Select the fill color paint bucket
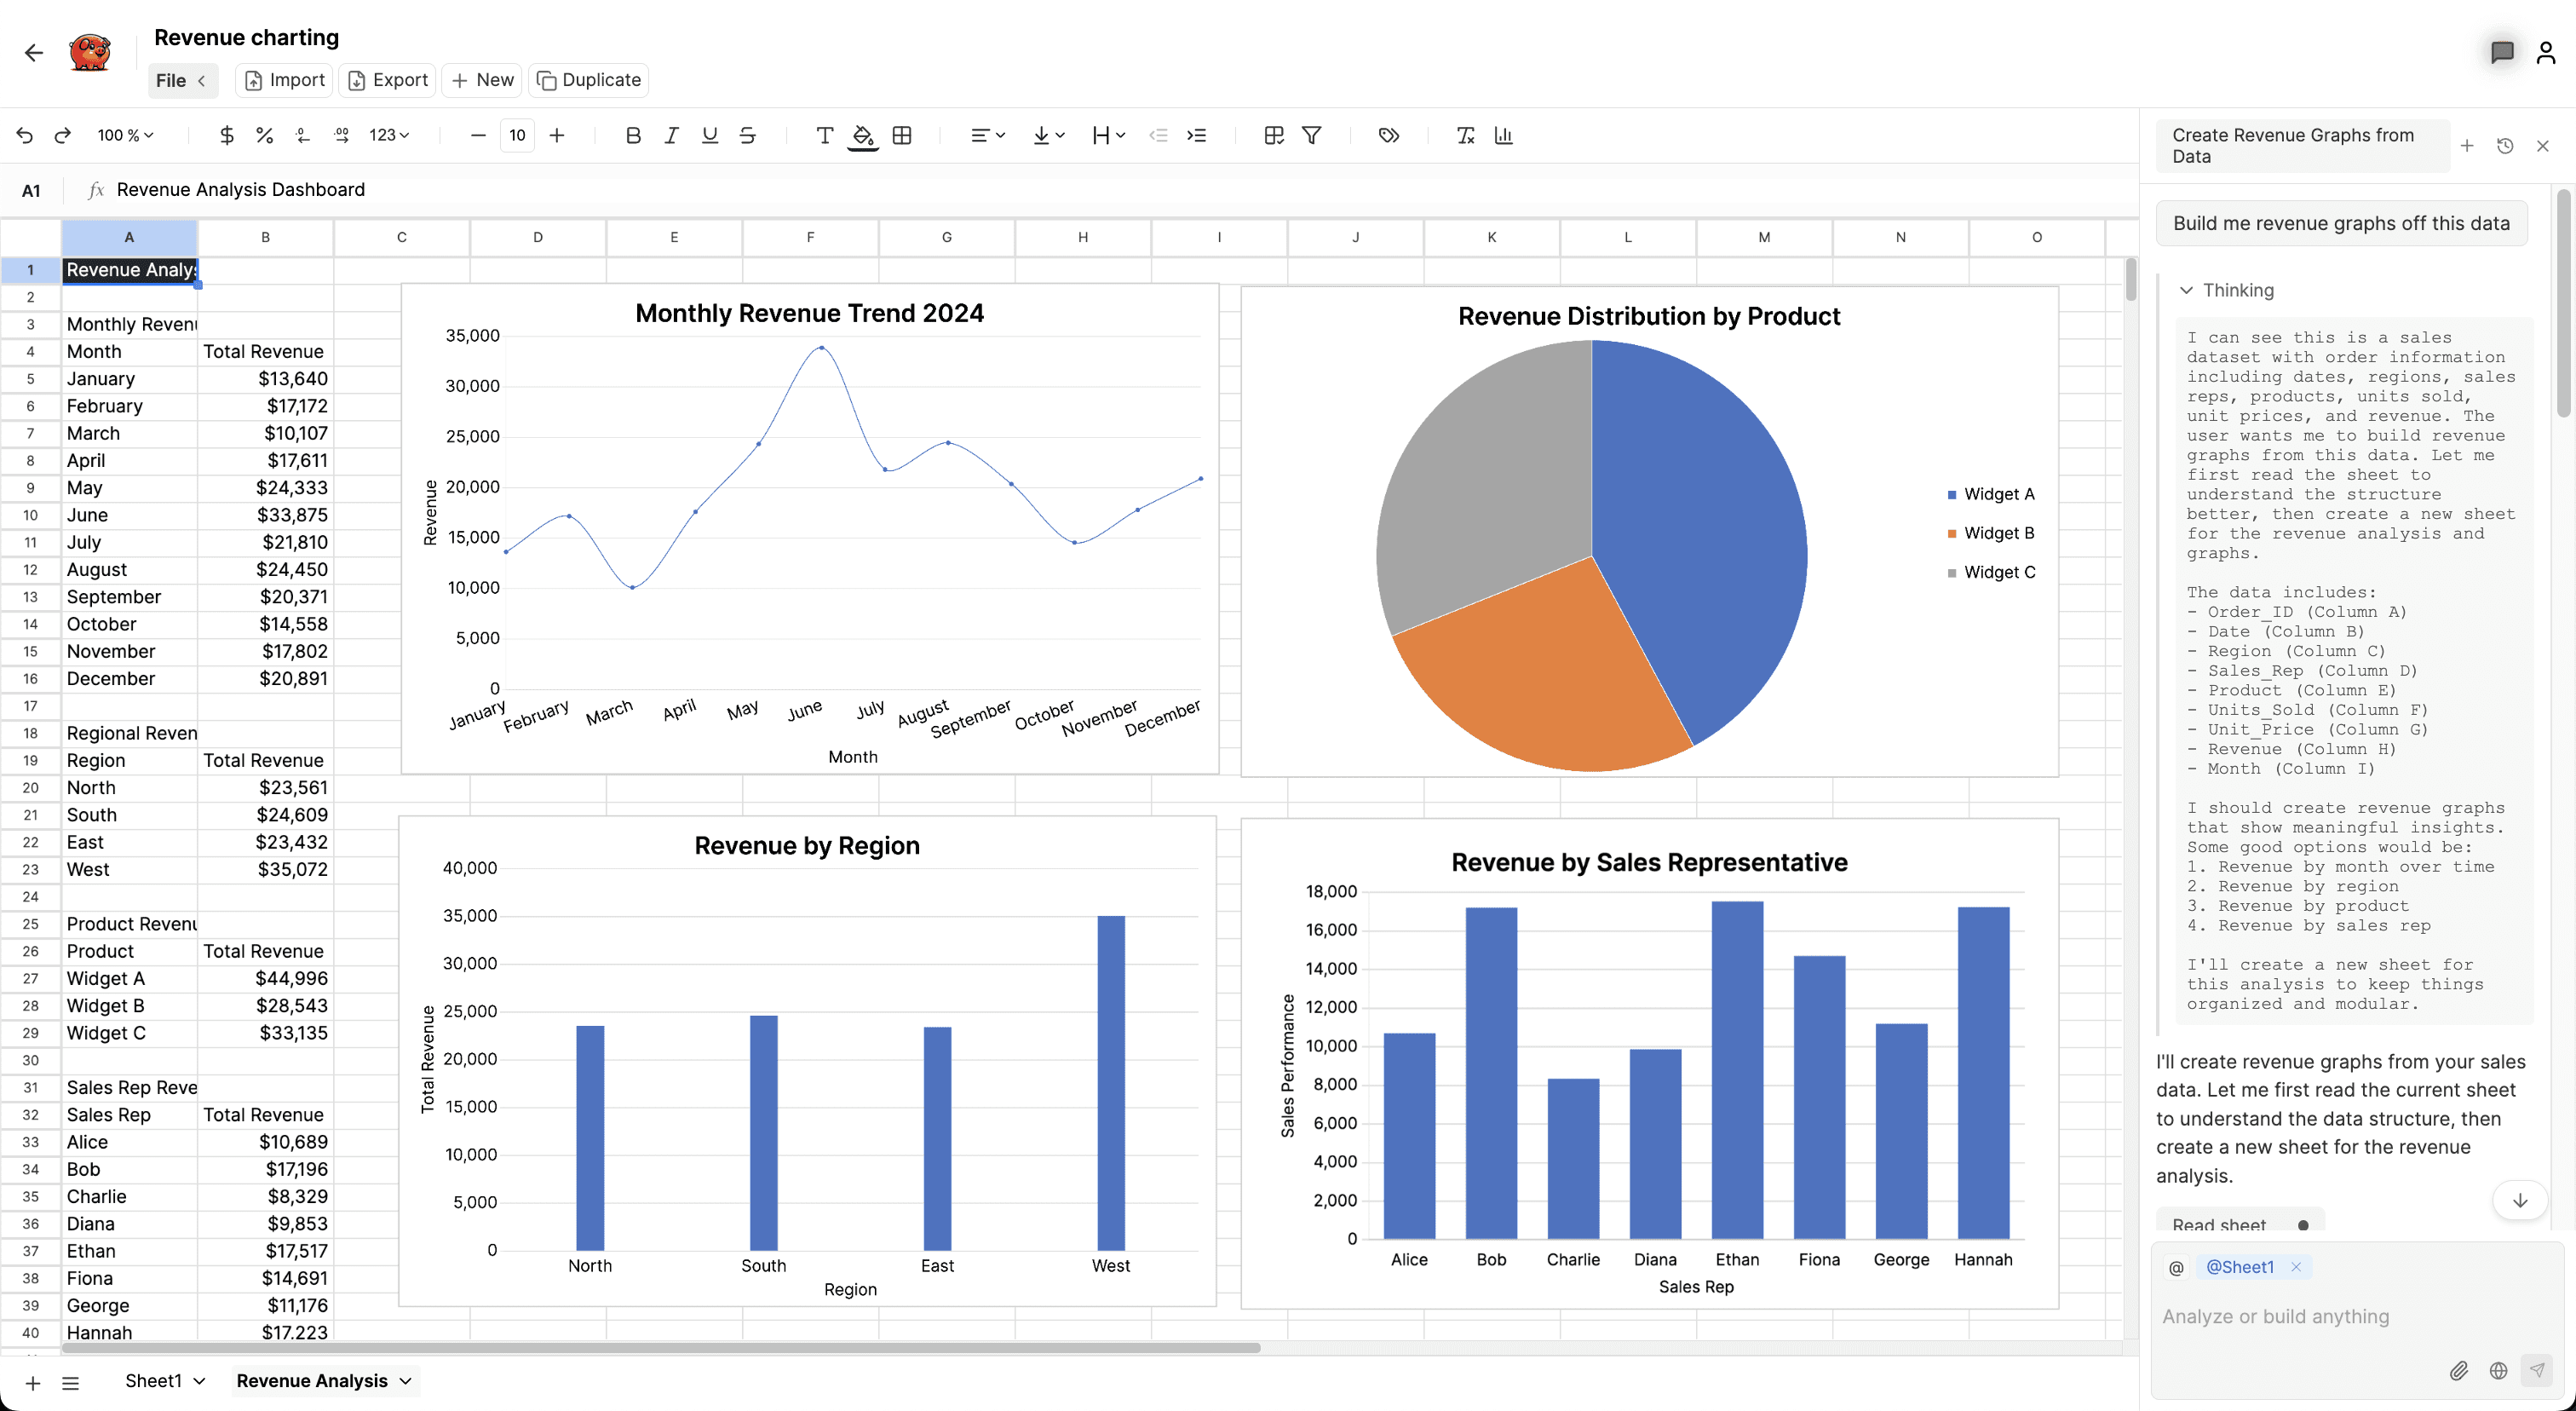The width and height of the screenshot is (2576, 1411). (x=862, y=135)
